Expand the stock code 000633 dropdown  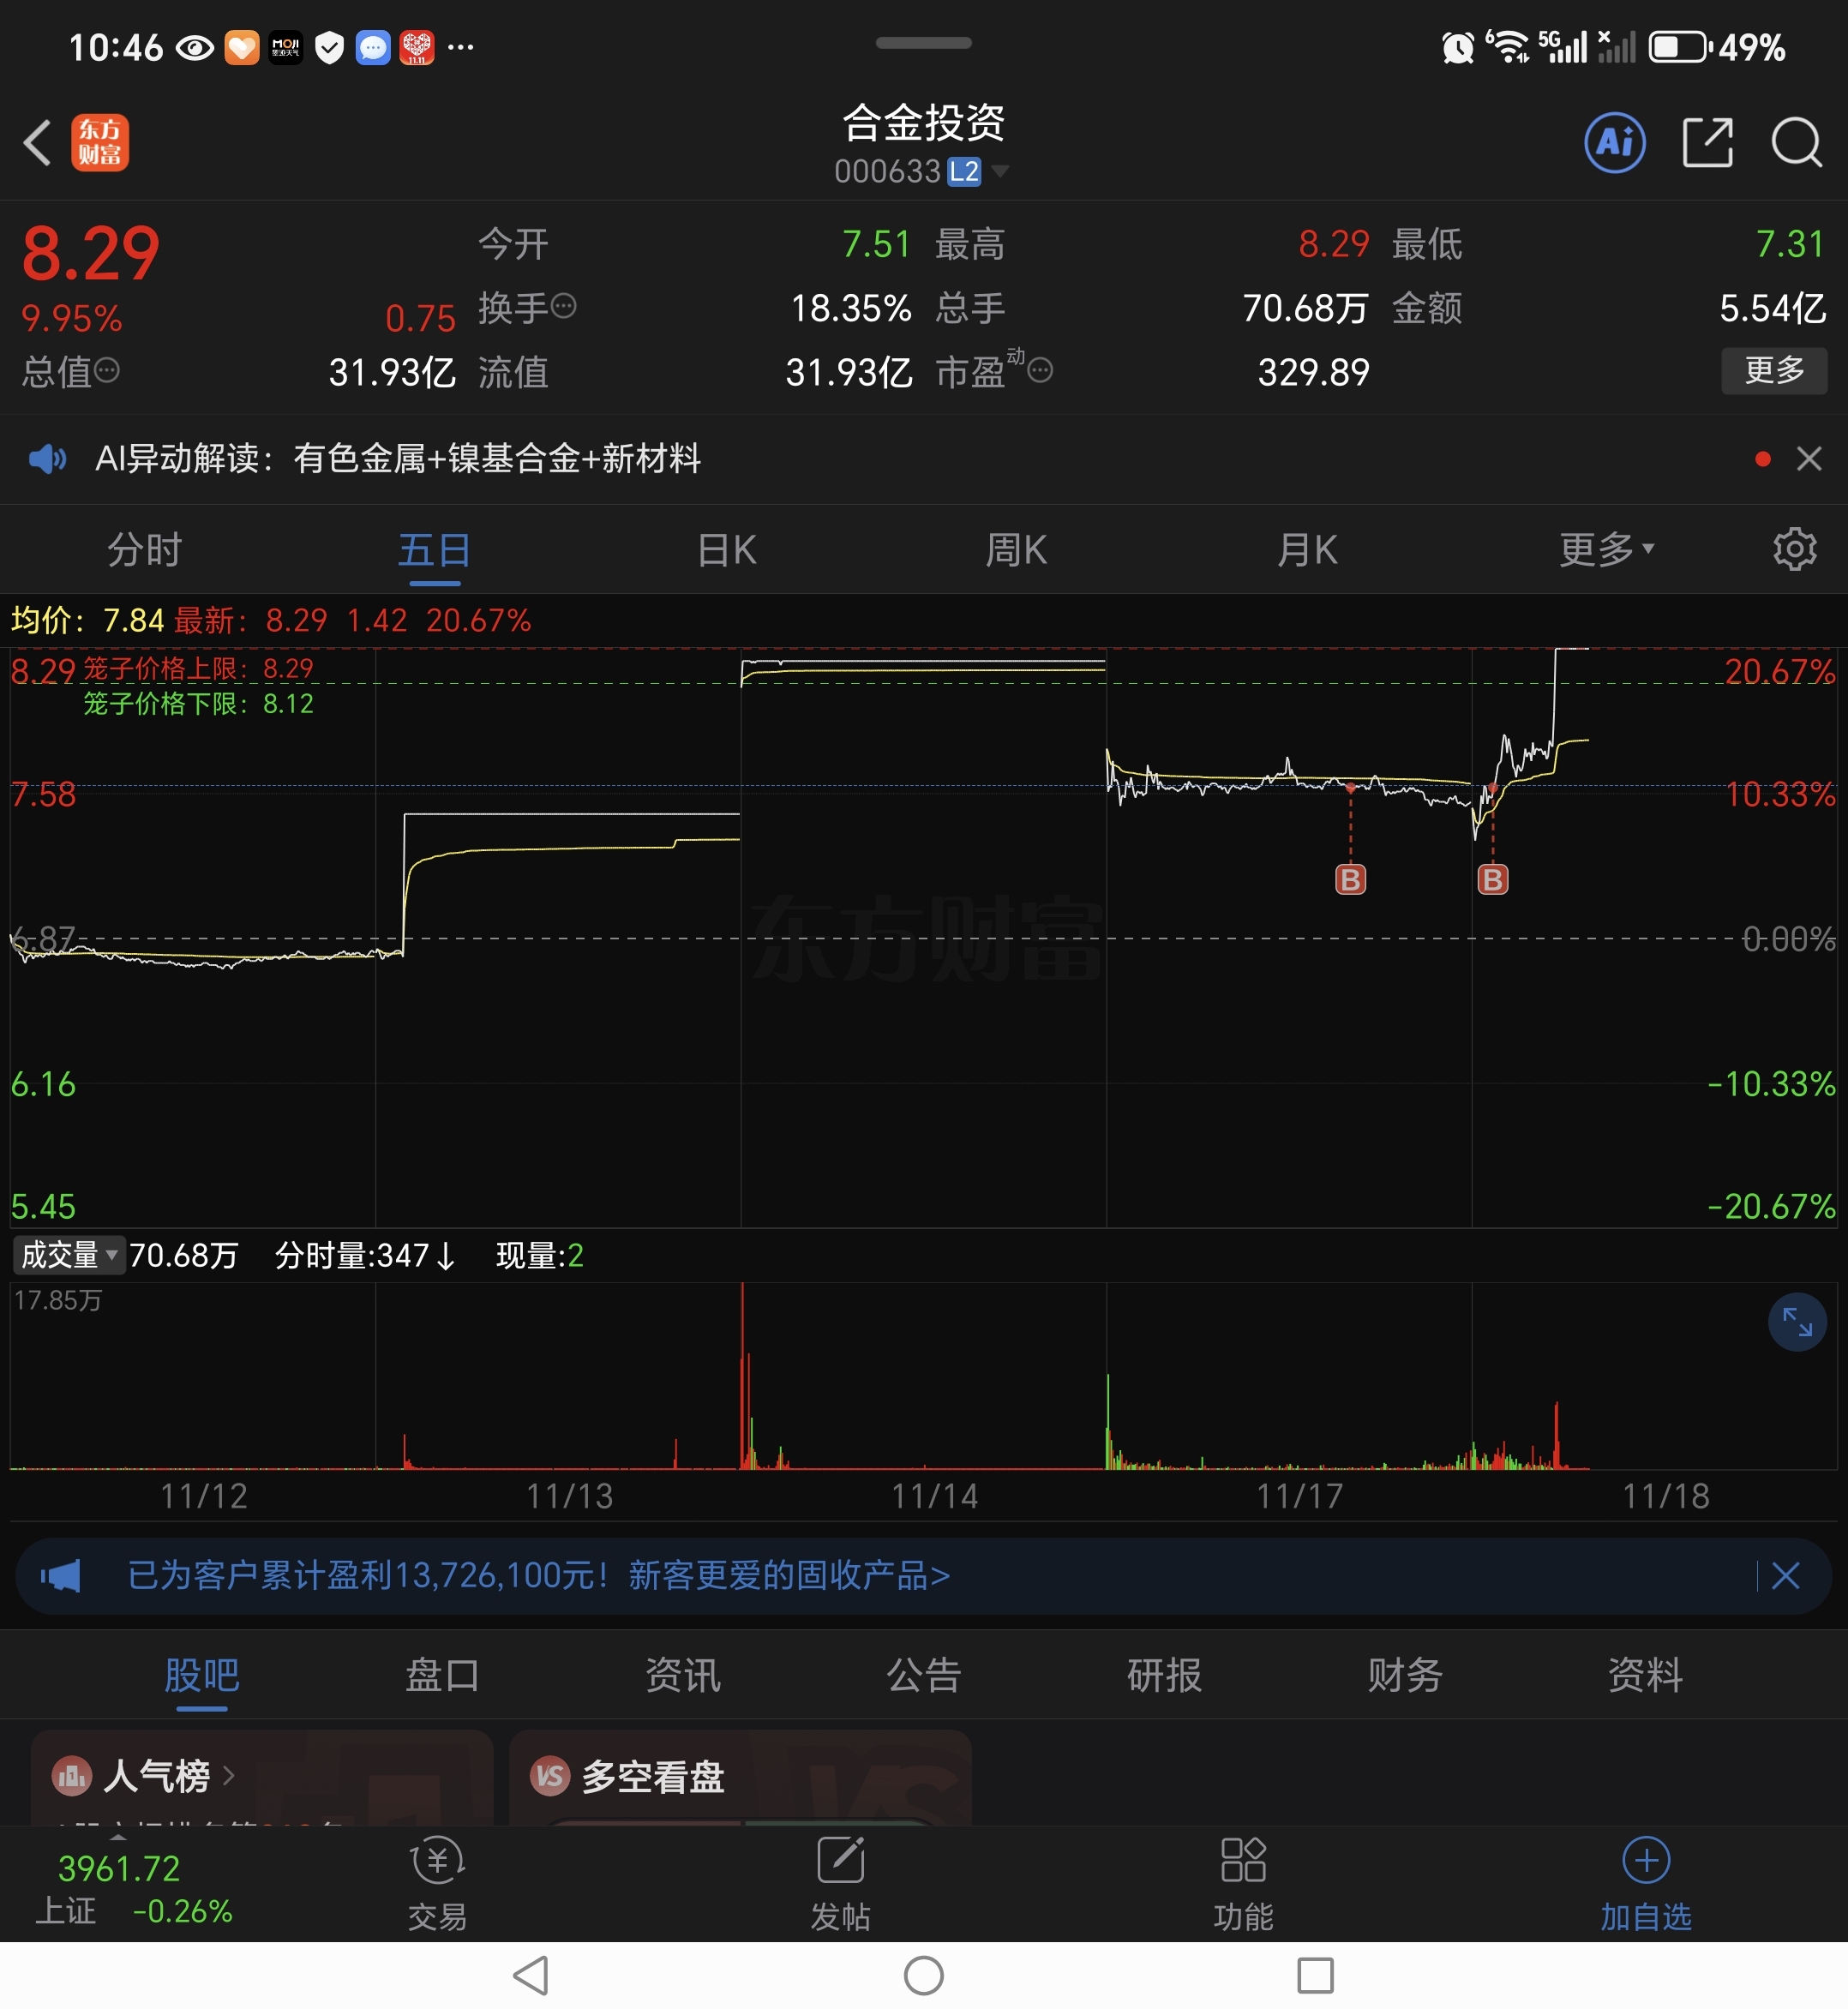tap(999, 171)
